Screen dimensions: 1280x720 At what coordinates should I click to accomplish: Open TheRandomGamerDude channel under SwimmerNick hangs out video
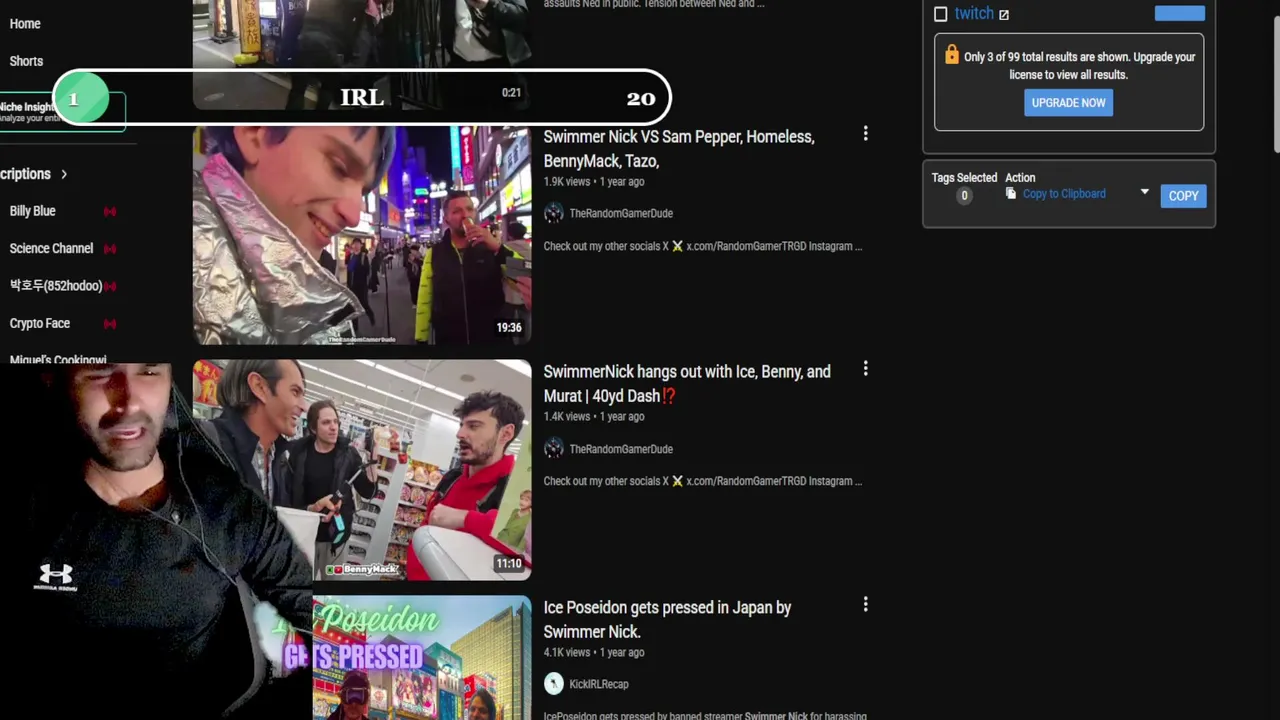coord(621,449)
